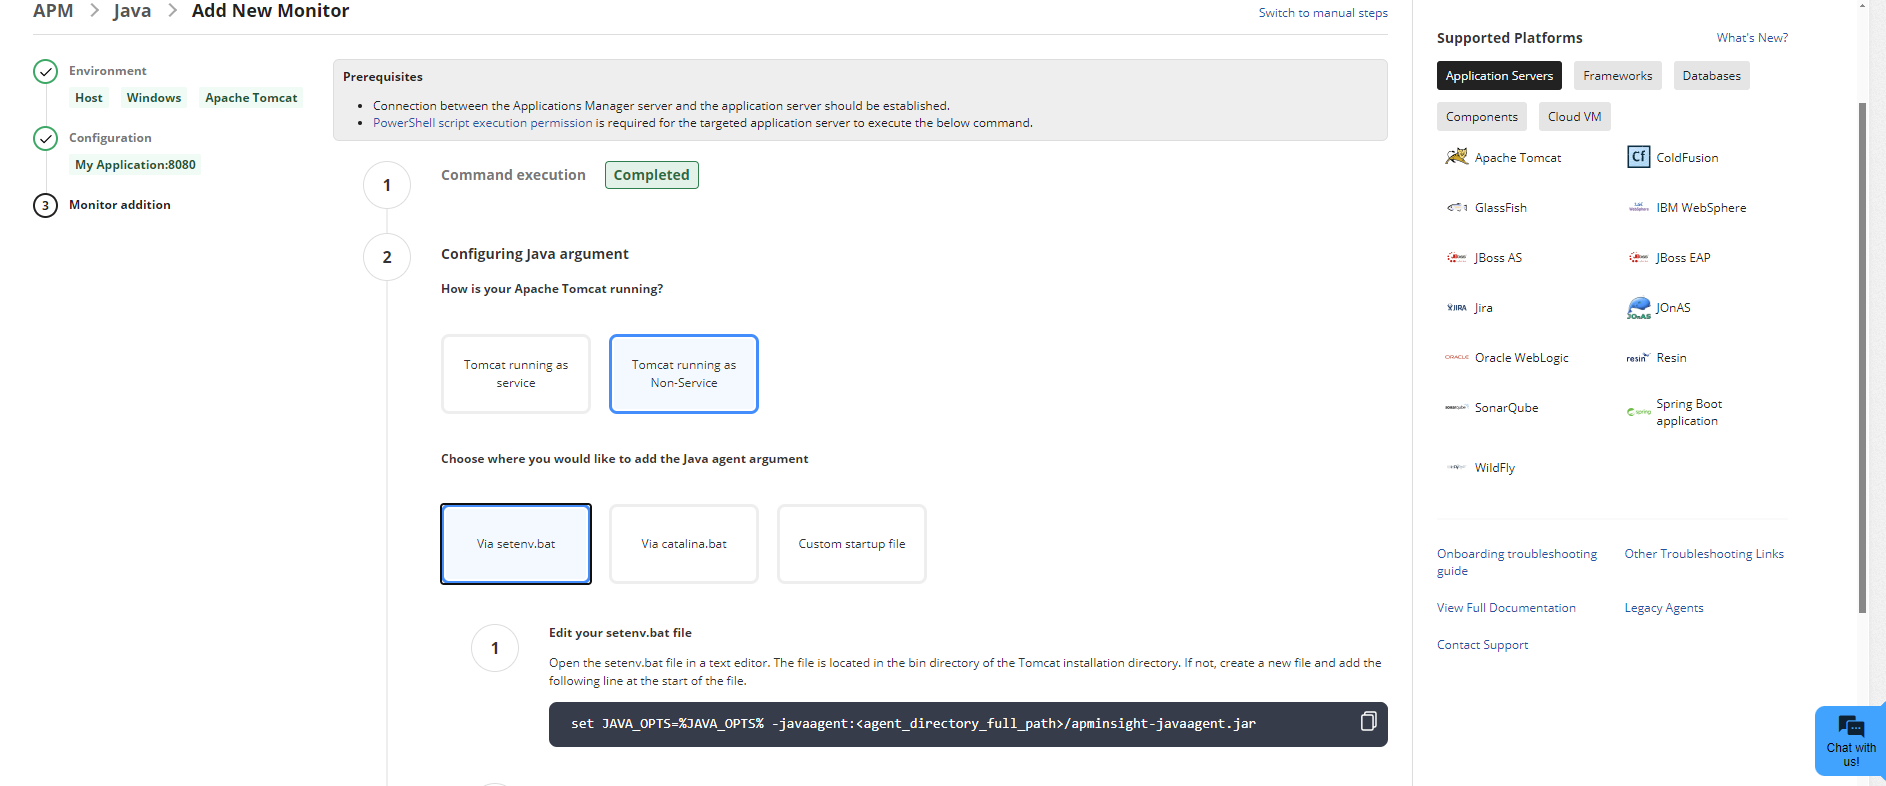Screen dimensions: 1886x786
Task: Click the Completed status badge
Action: [652, 175]
